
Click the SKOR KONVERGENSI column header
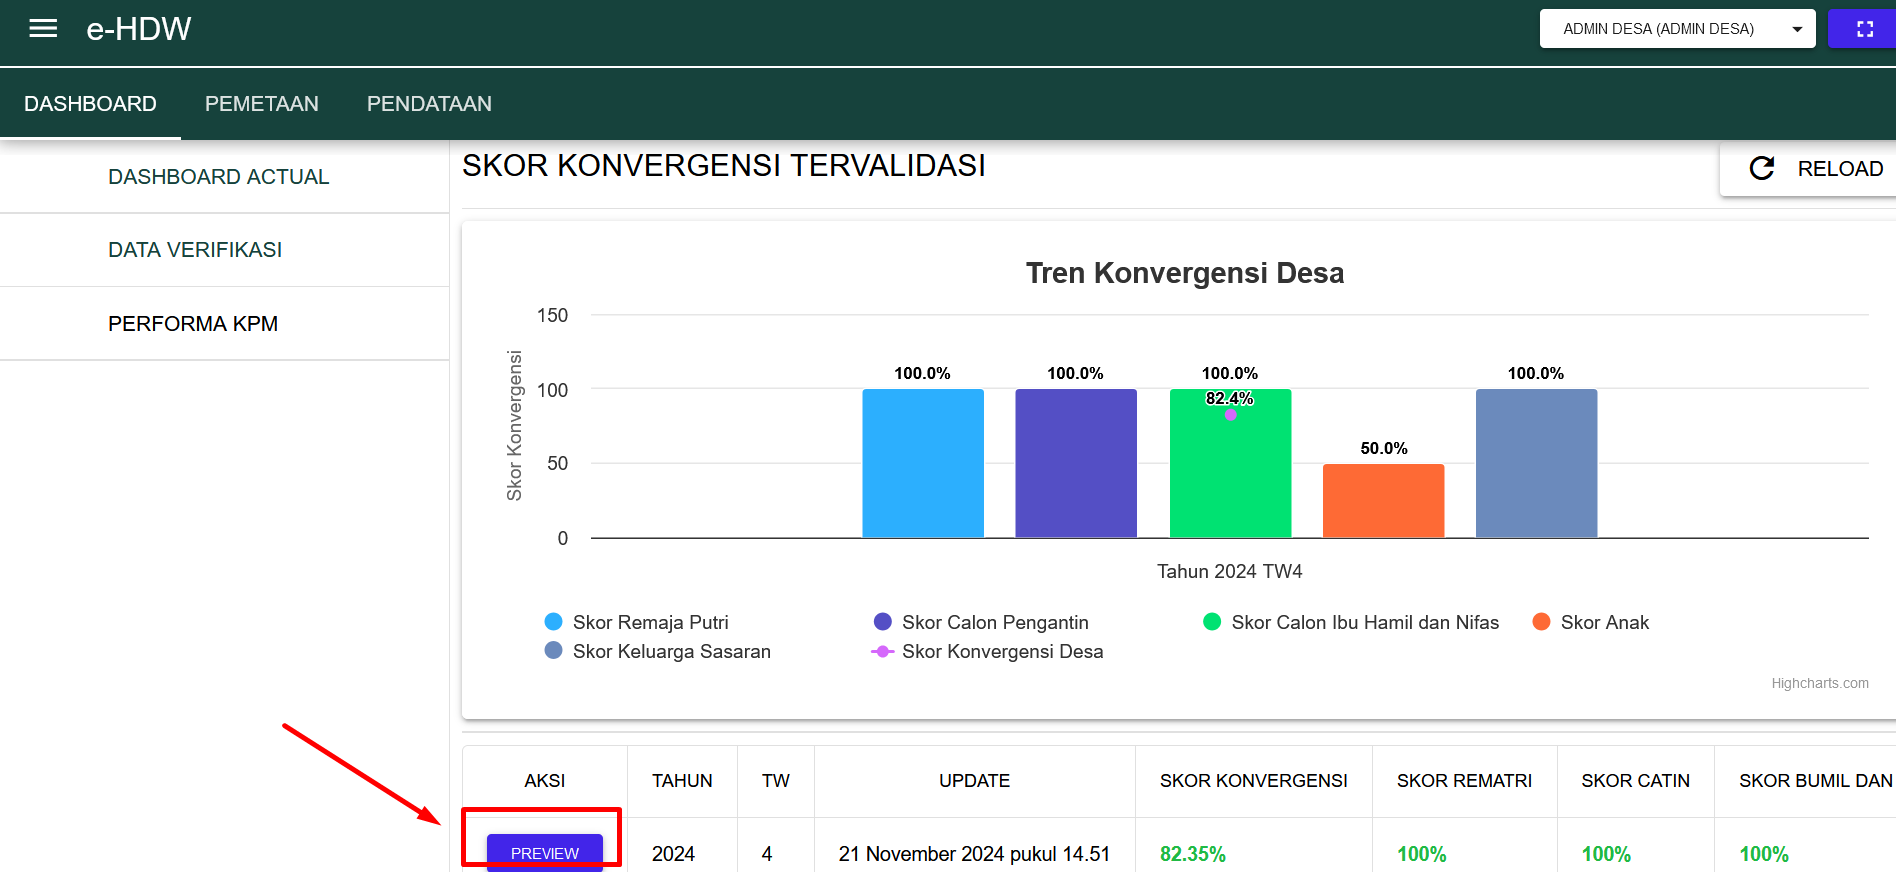[1254, 781]
